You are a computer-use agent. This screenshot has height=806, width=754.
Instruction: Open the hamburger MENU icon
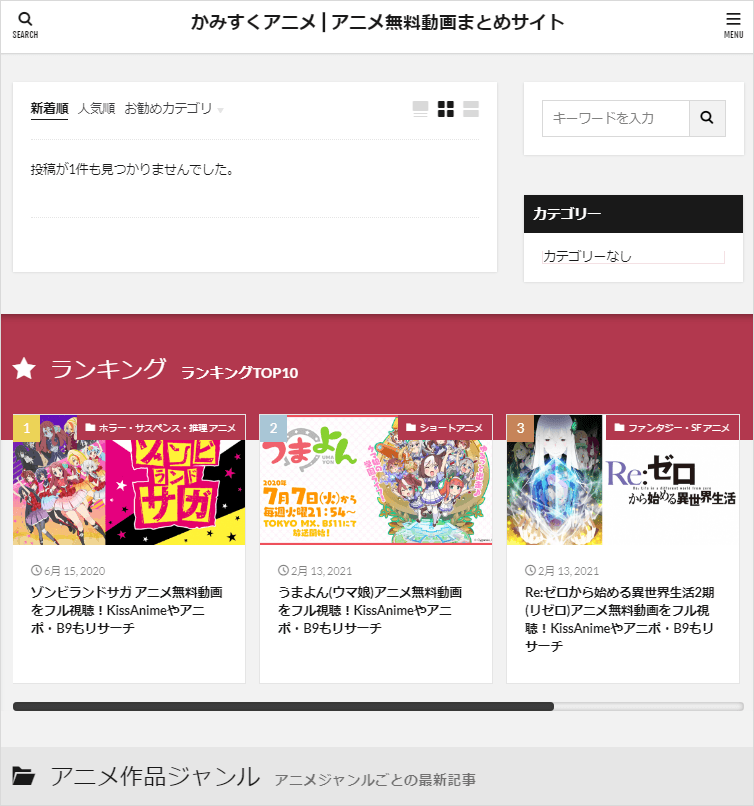point(733,25)
